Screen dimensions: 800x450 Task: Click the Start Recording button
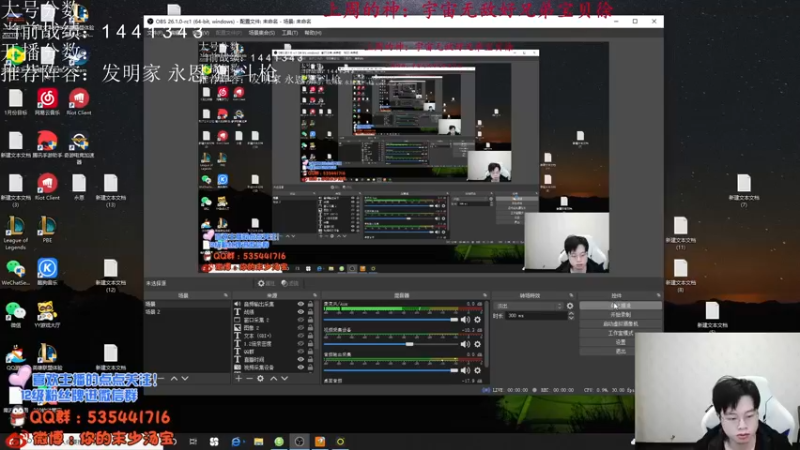coord(620,315)
